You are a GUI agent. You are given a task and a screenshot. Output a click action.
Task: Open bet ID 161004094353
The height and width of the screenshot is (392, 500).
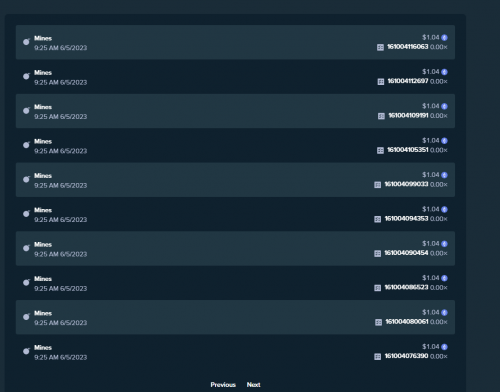pos(406,218)
